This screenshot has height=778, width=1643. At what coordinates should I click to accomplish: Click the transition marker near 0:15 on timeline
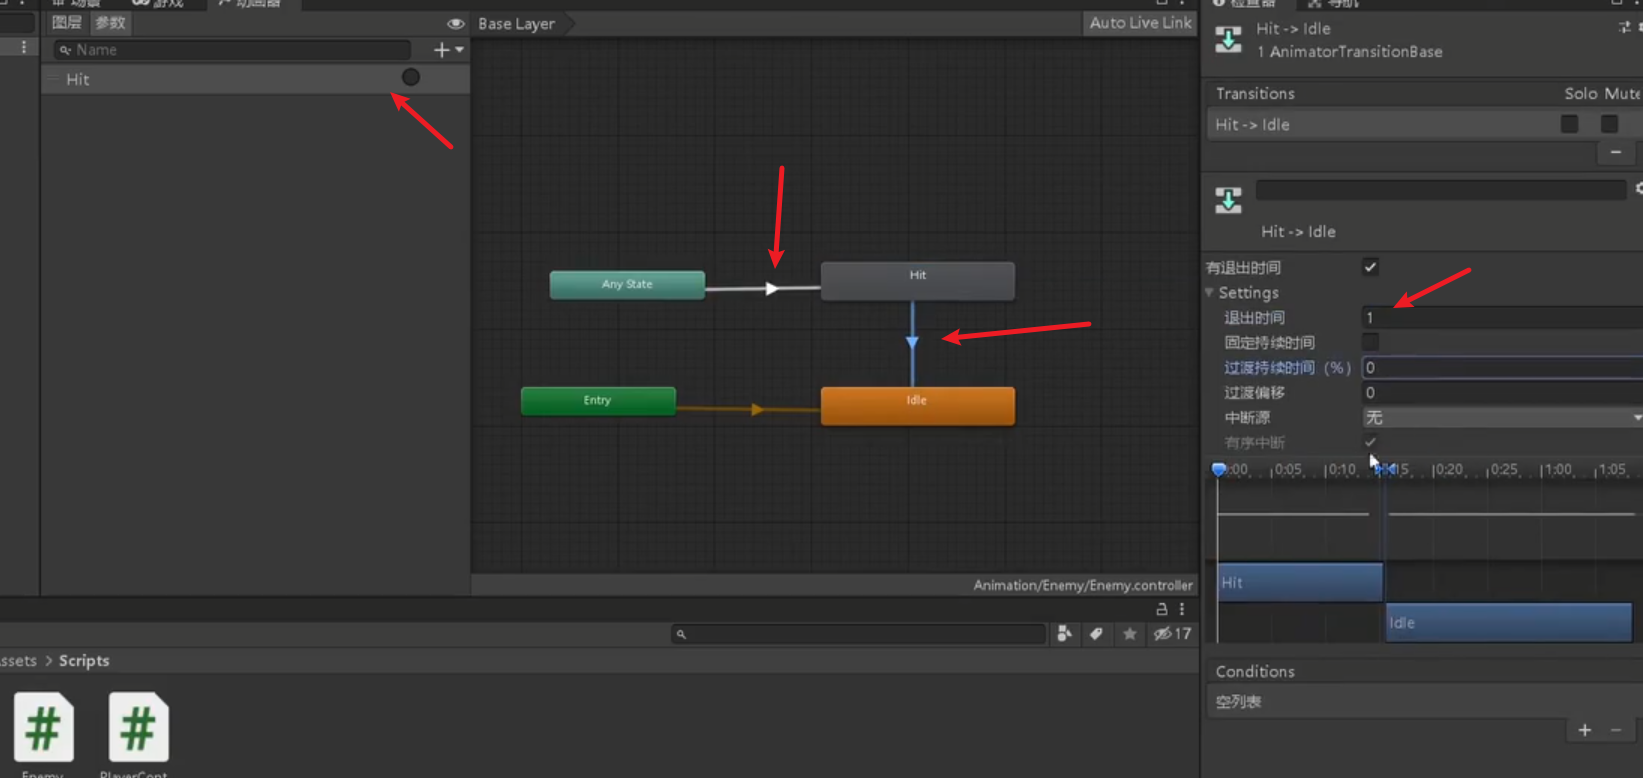pos(1385,468)
